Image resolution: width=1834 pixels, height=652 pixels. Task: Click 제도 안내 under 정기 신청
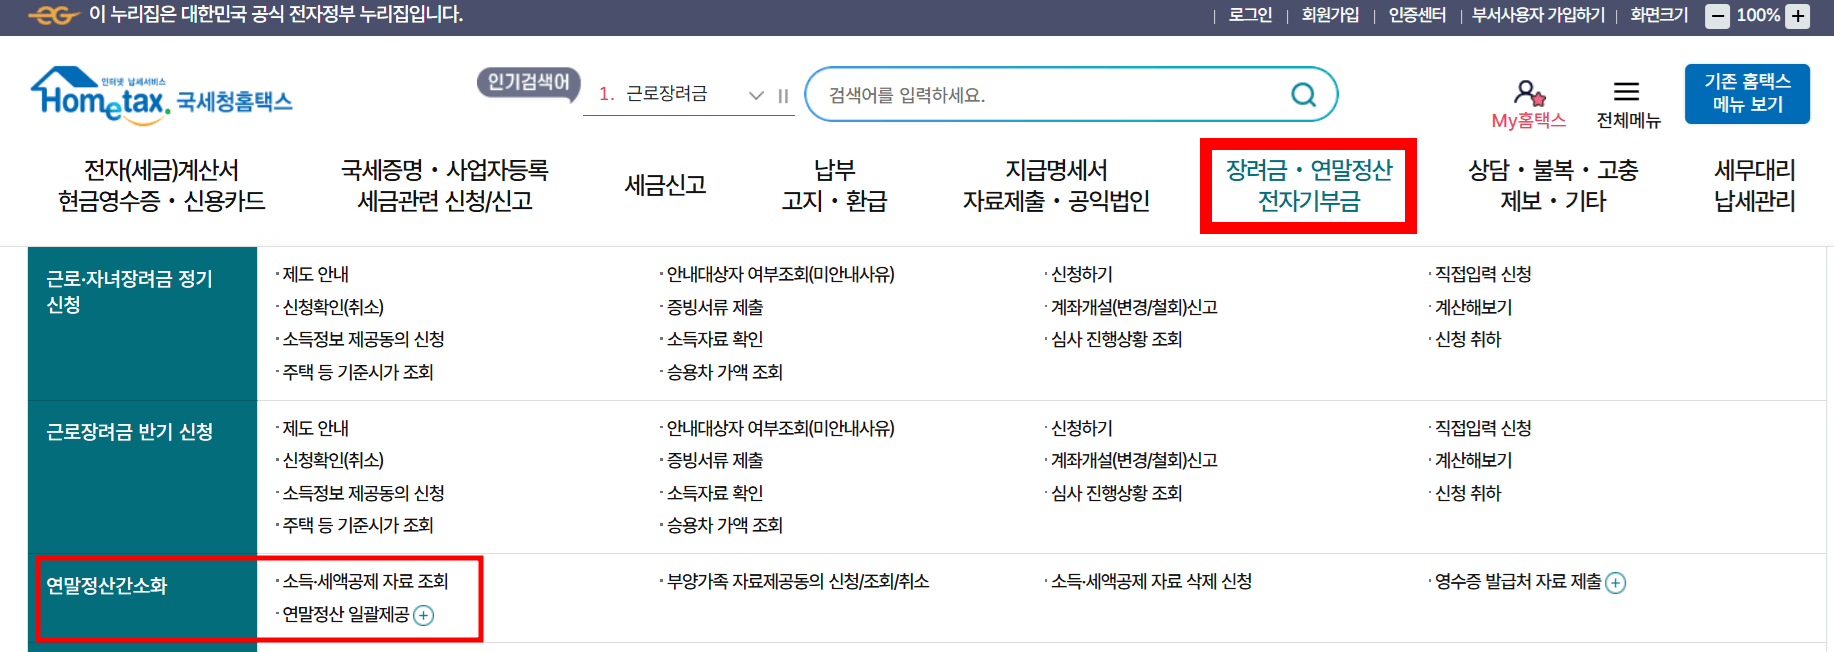(315, 274)
